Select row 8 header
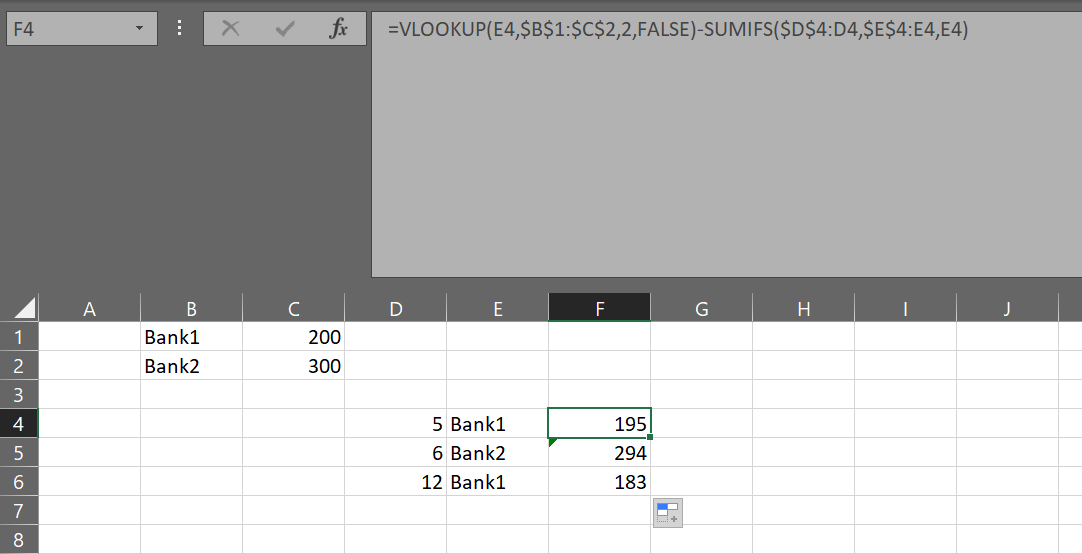This screenshot has width=1082, height=554. tap(19, 540)
